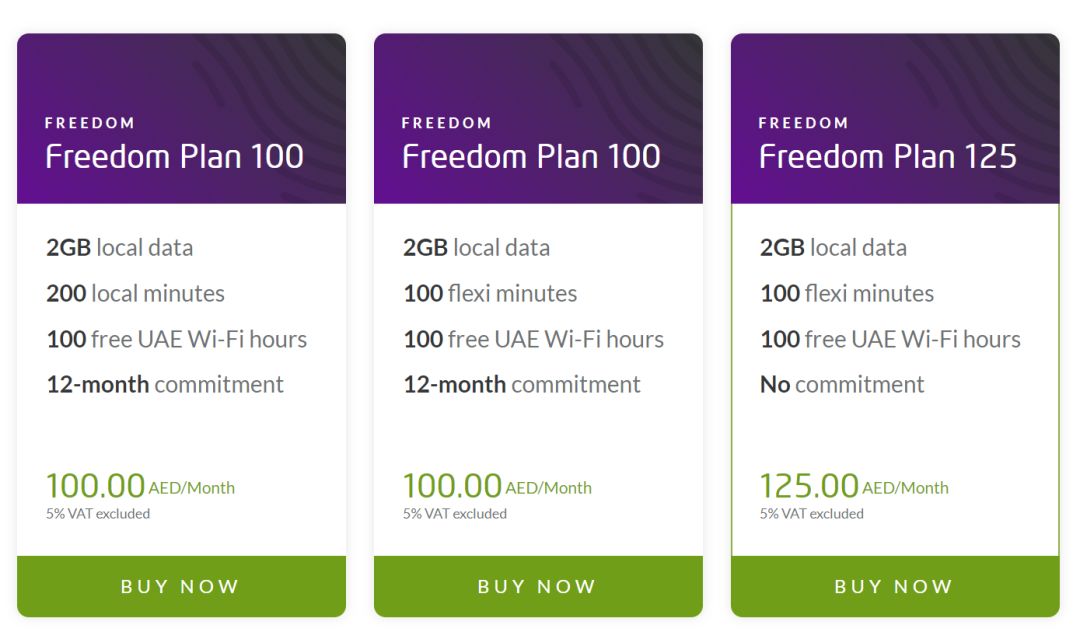Click BUY NOW on the middle Freedom Plan 100
Screen dimensions: 1080x639
coord(538,587)
